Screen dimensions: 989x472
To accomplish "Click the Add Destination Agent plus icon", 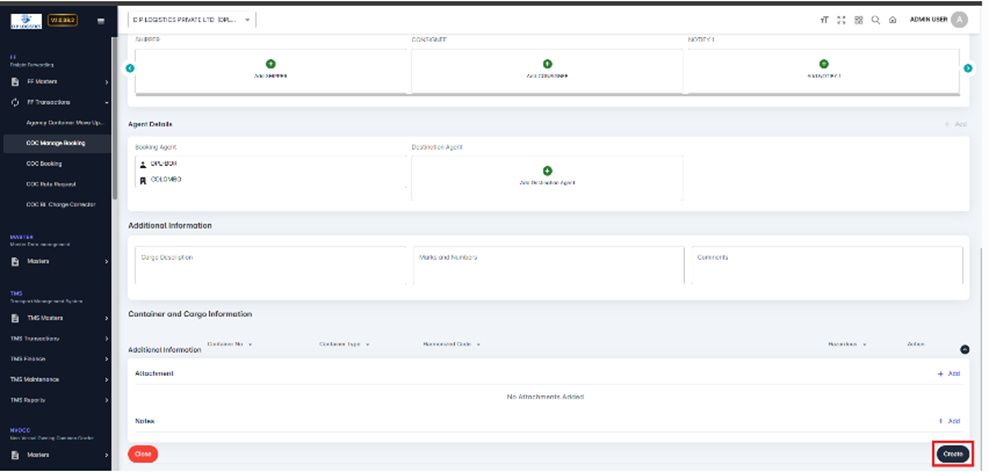I will (547, 171).
